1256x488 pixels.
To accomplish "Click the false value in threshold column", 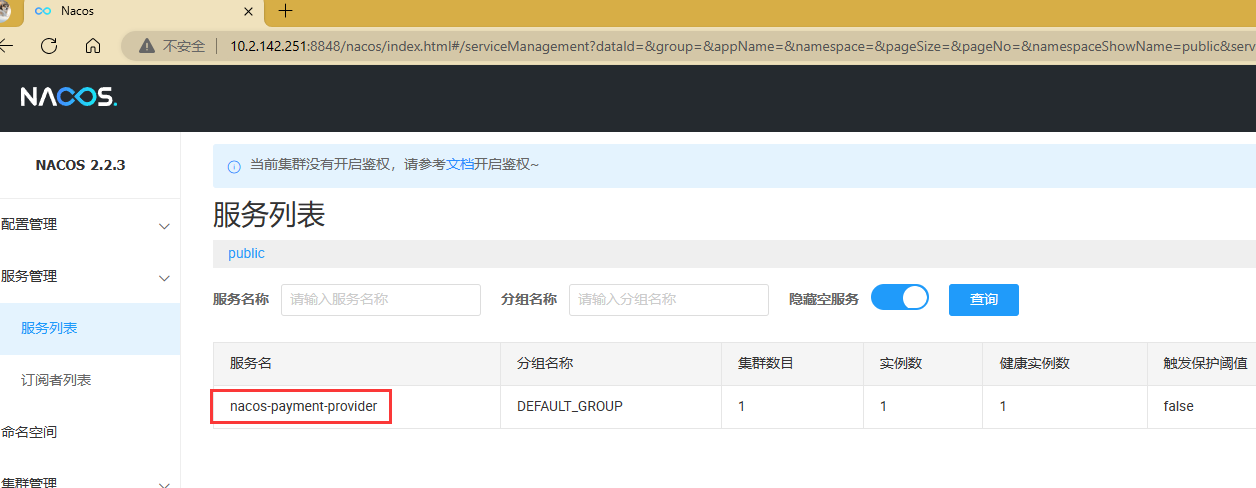I will 1178,407.
